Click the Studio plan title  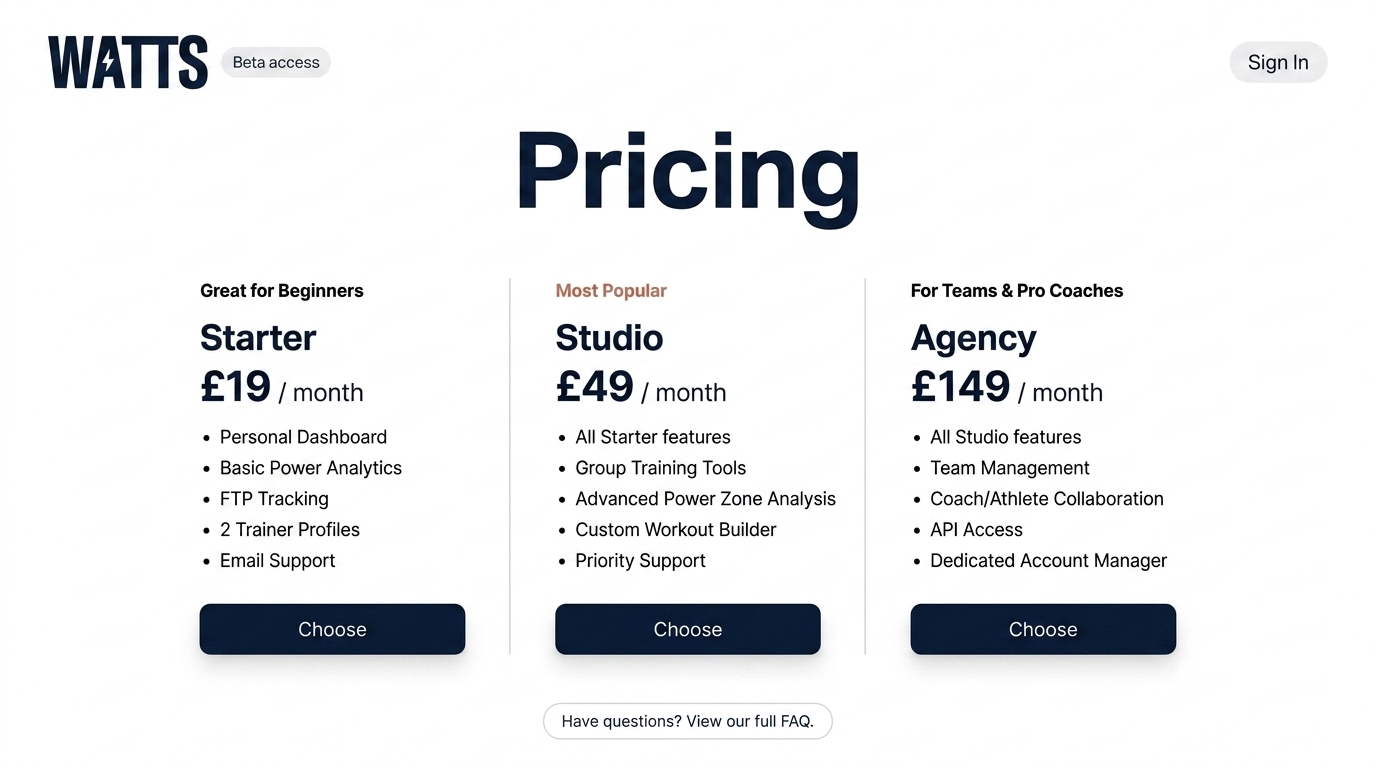pos(609,338)
